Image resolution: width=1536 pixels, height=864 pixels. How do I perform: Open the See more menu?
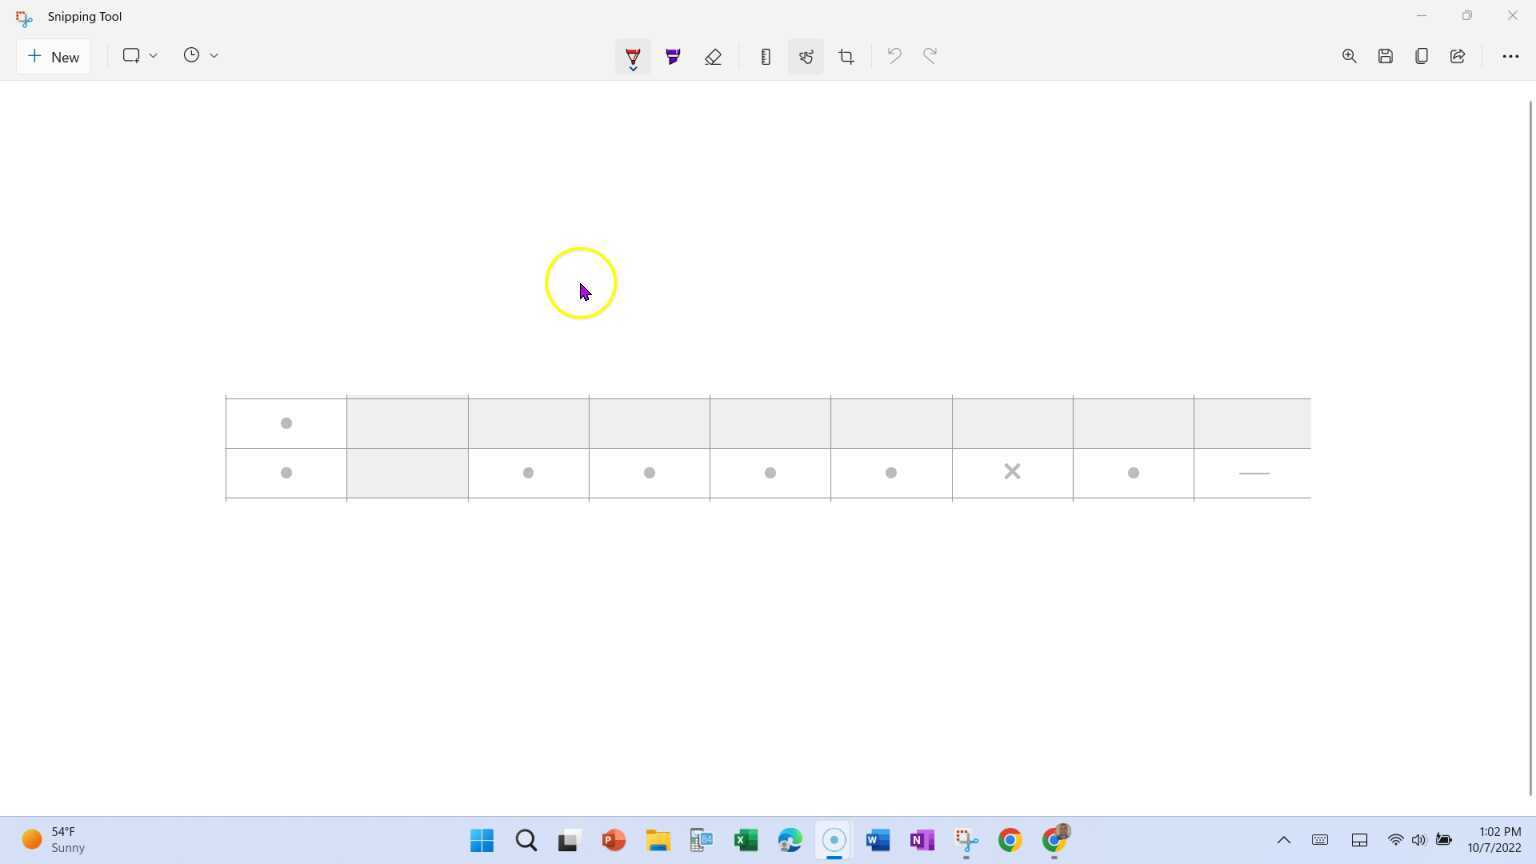(x=1511, y=56)
